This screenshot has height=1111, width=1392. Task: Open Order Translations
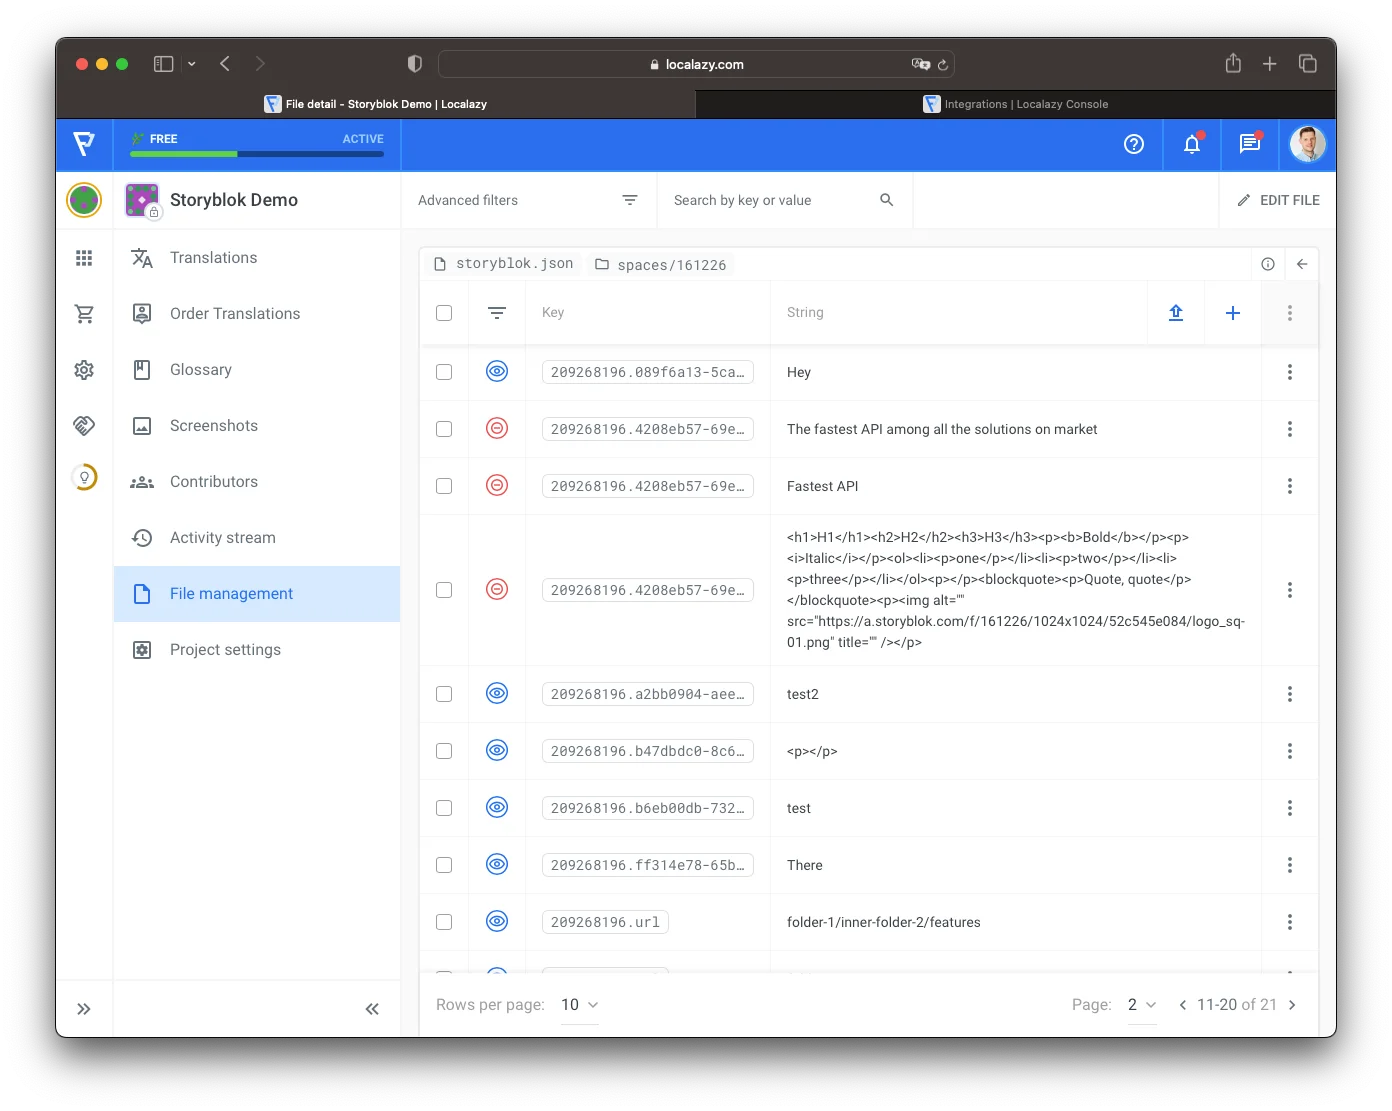pos(257,314)
